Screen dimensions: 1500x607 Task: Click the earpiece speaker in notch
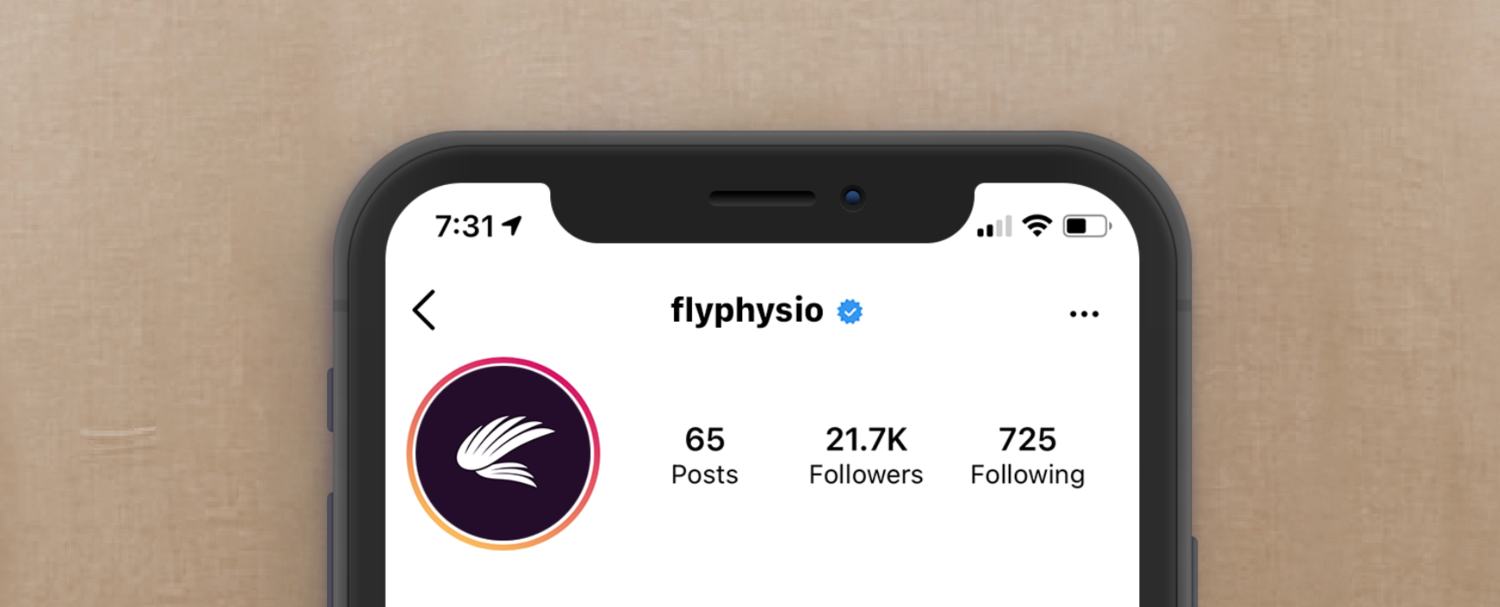pyautogui.click(x=763, y=199)
